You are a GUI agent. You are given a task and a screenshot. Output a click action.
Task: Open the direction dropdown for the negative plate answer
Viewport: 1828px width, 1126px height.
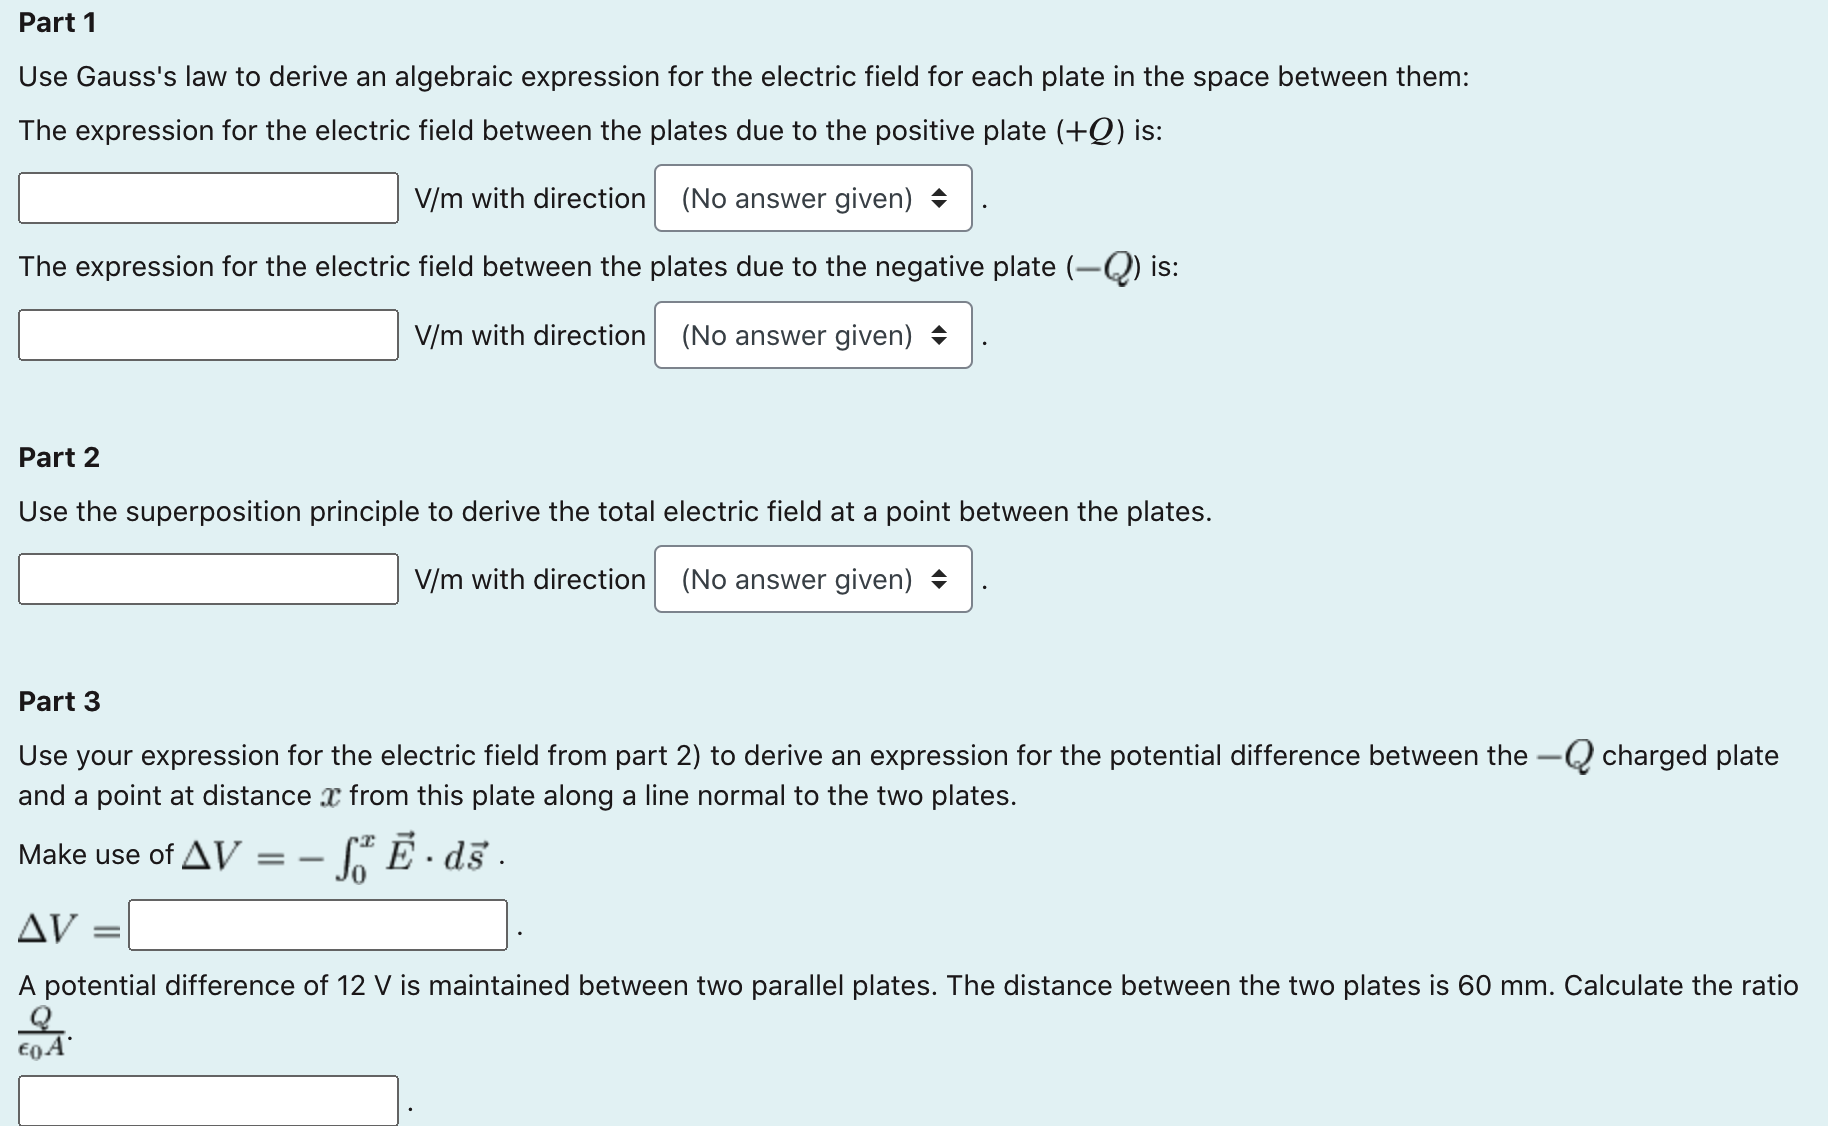click(x=812, y=335)
